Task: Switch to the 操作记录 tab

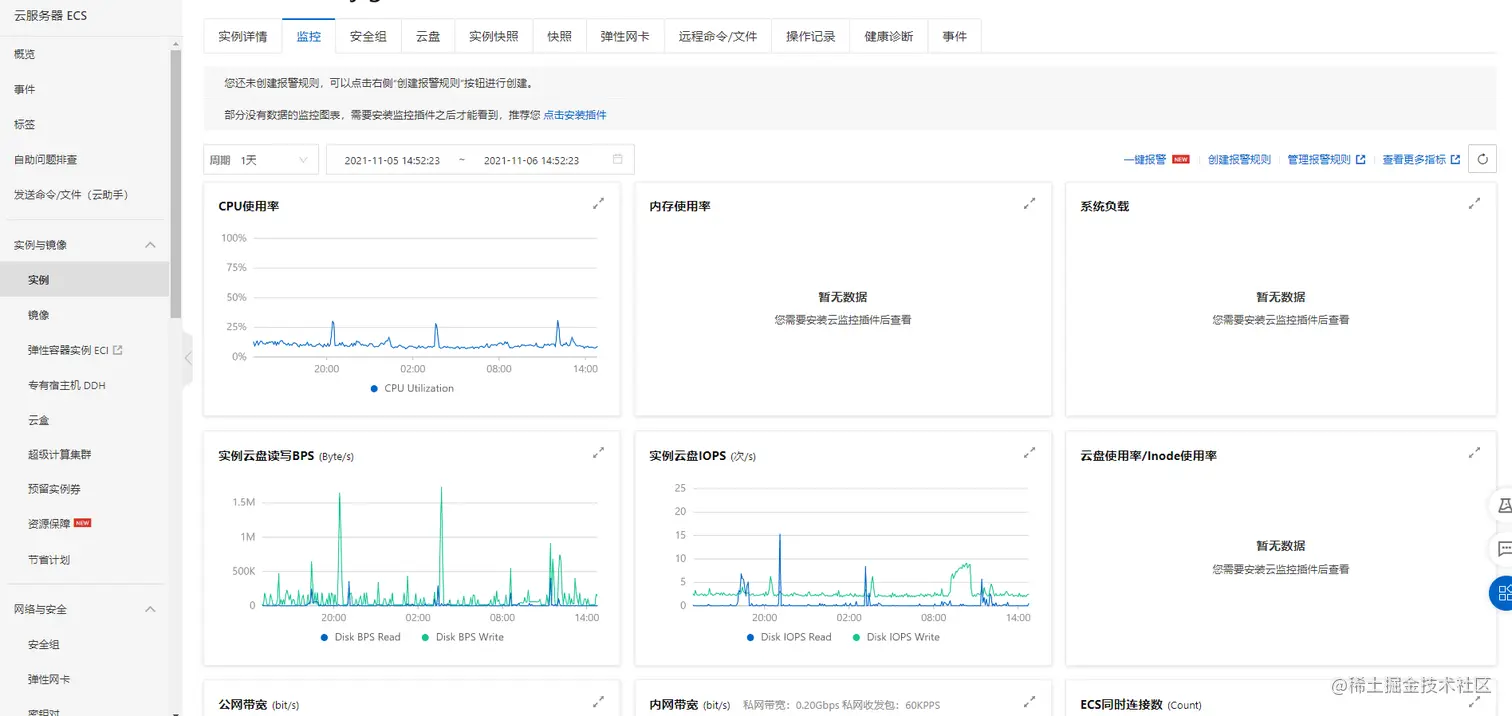Action: tap(811, 36)
